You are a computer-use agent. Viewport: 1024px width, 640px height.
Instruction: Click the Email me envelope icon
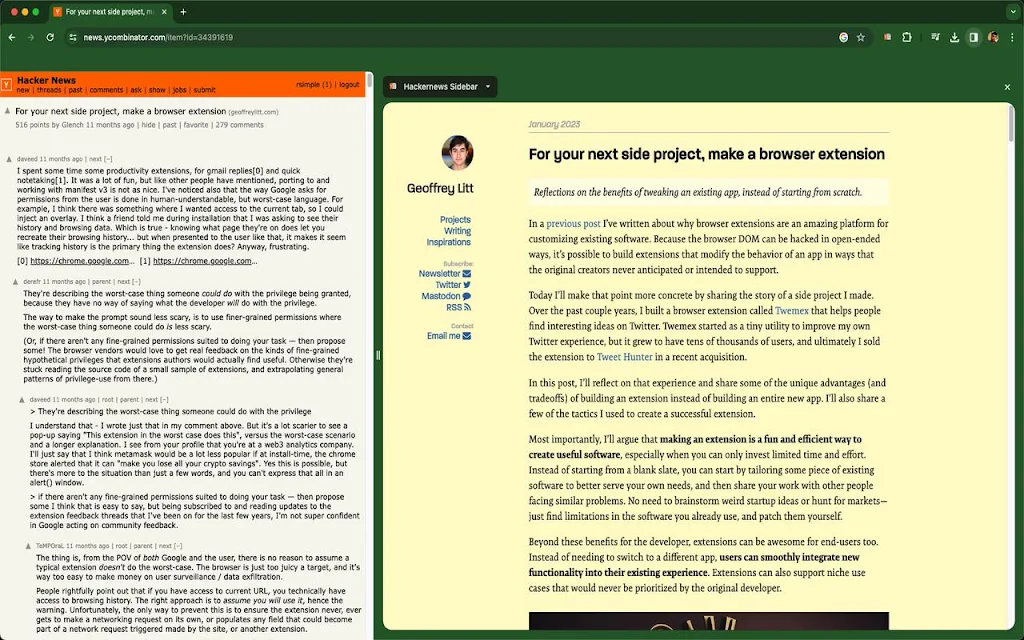pos(466,336)
